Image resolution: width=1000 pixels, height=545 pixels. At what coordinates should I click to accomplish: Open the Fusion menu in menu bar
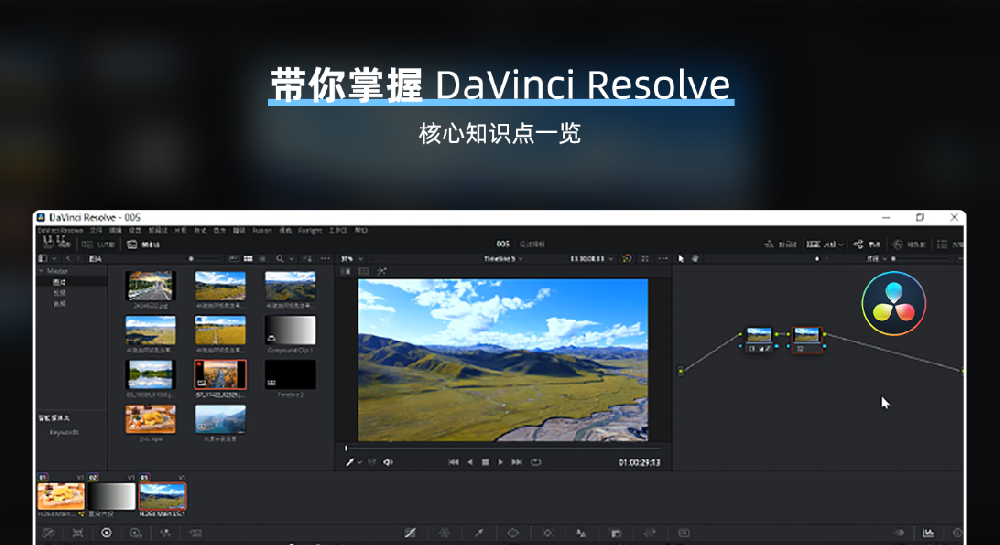point(262,230)
